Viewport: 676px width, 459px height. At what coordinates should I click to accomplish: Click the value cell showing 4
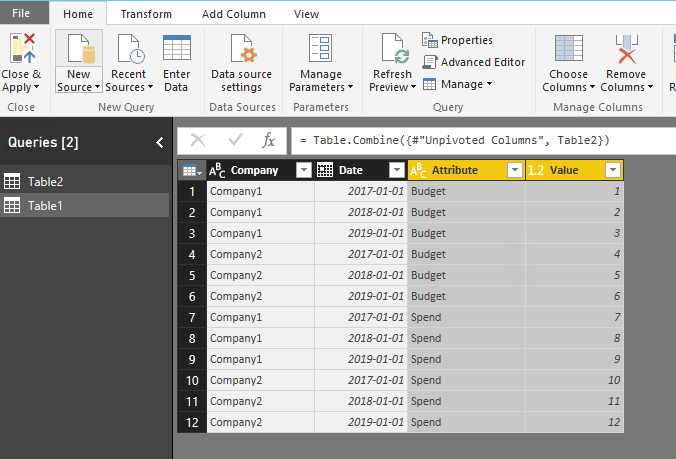[x=574, y=254]
